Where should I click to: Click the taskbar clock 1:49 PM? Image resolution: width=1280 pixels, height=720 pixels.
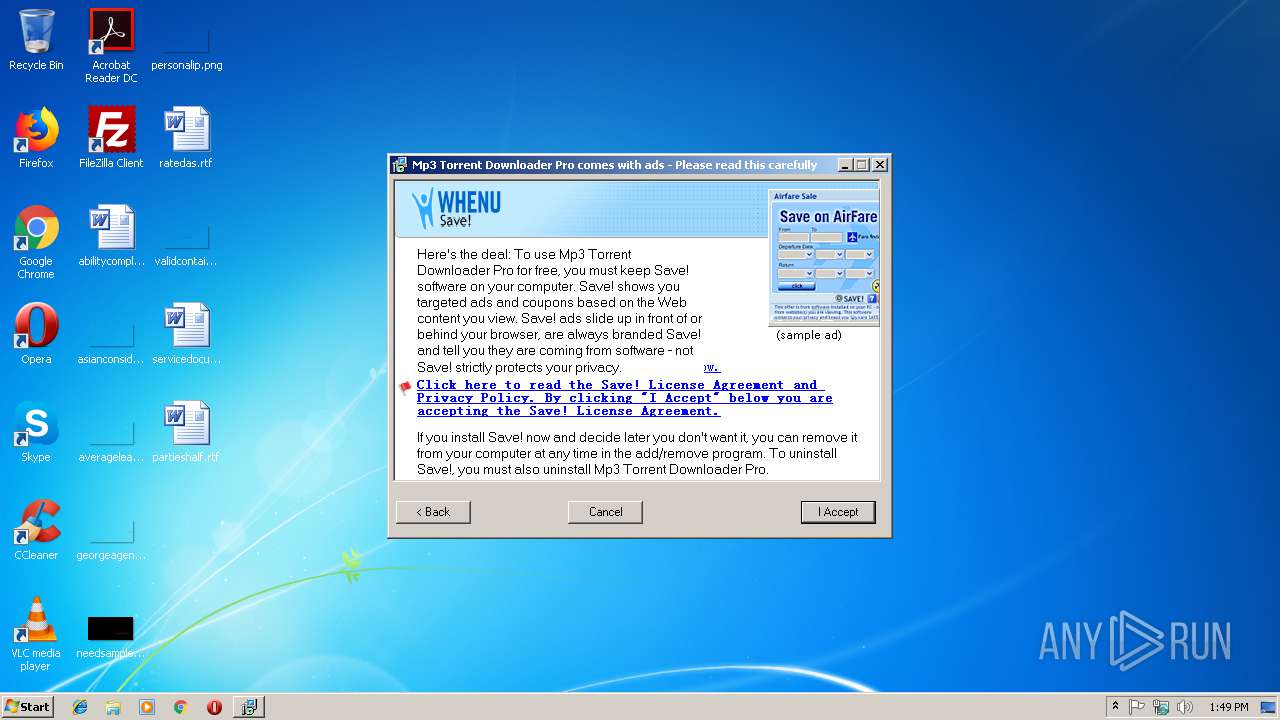point(1228,707)
